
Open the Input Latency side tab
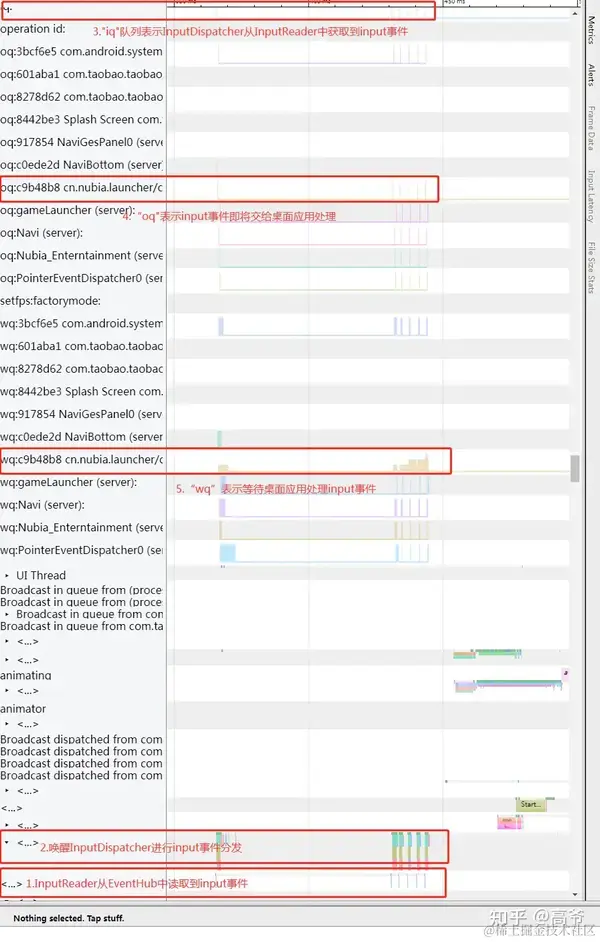591,196
